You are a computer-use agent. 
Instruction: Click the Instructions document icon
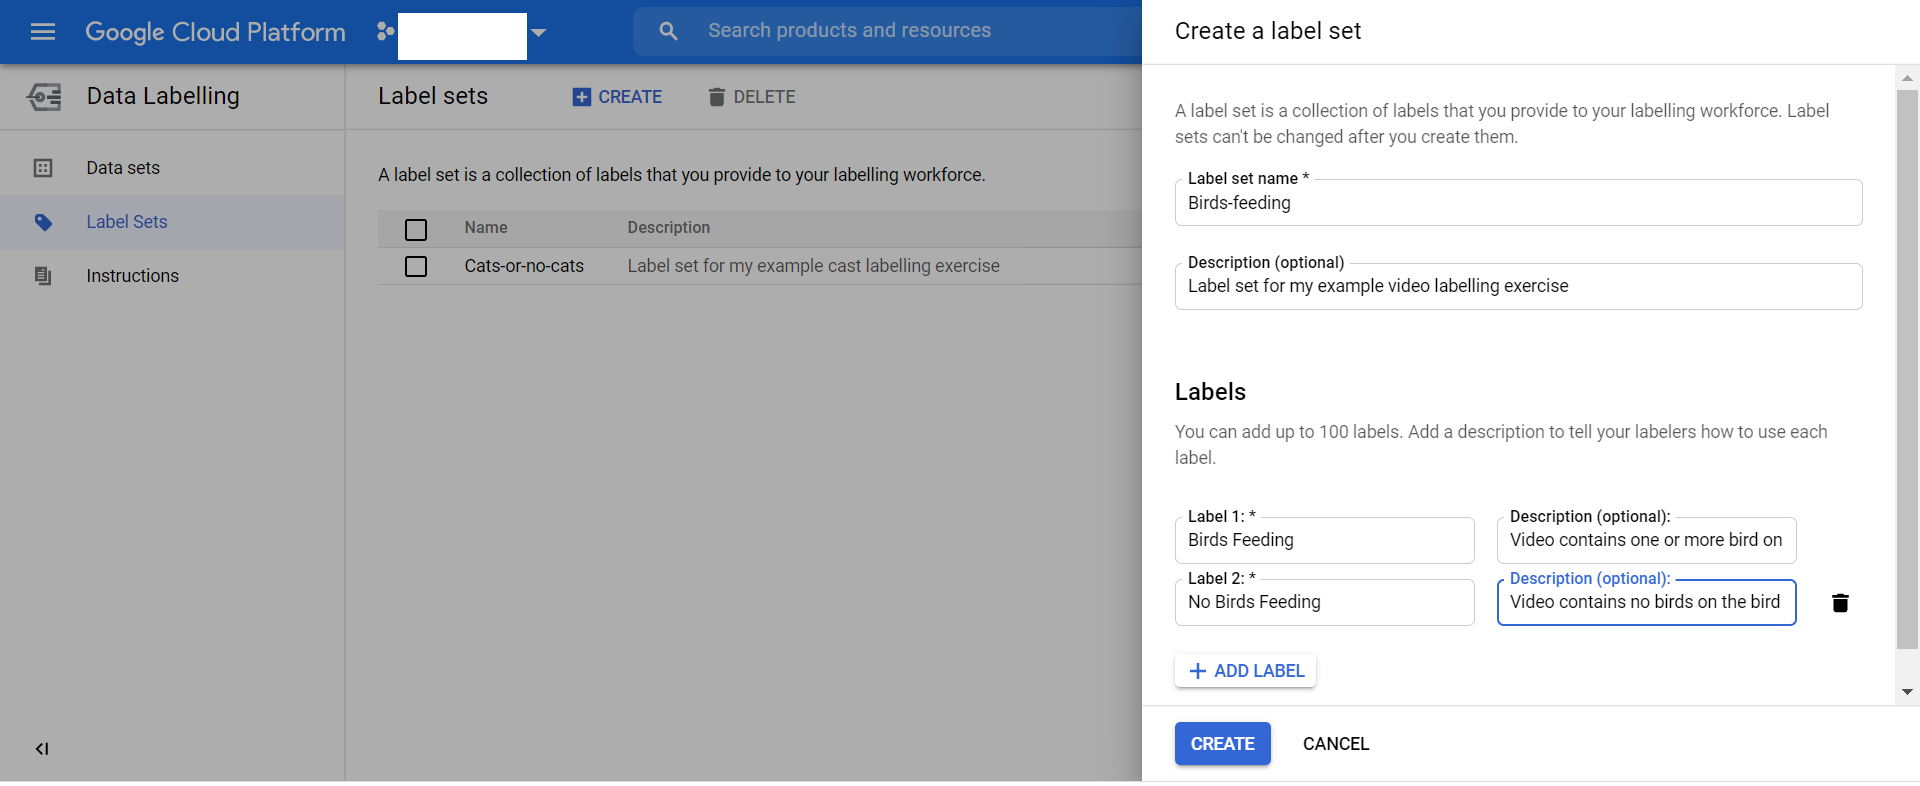(43, 276)
